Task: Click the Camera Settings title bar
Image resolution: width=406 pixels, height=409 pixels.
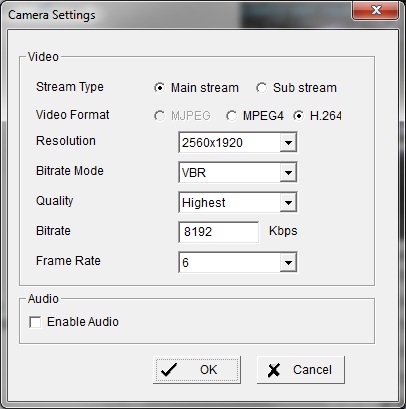Action: (177, 15)
